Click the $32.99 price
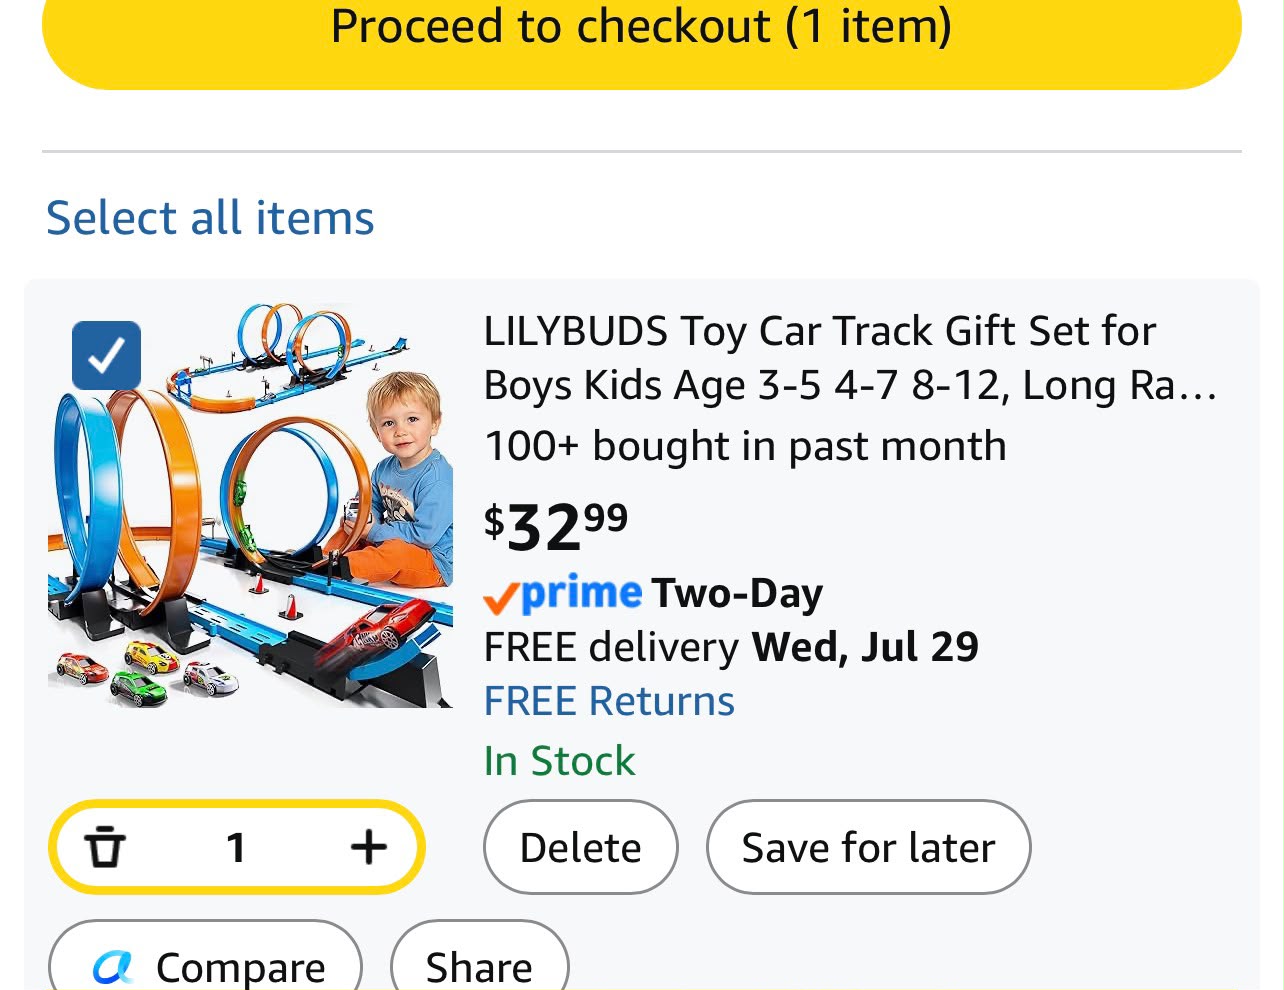Viewport: 1284px width, 990px height. [556, 525]
